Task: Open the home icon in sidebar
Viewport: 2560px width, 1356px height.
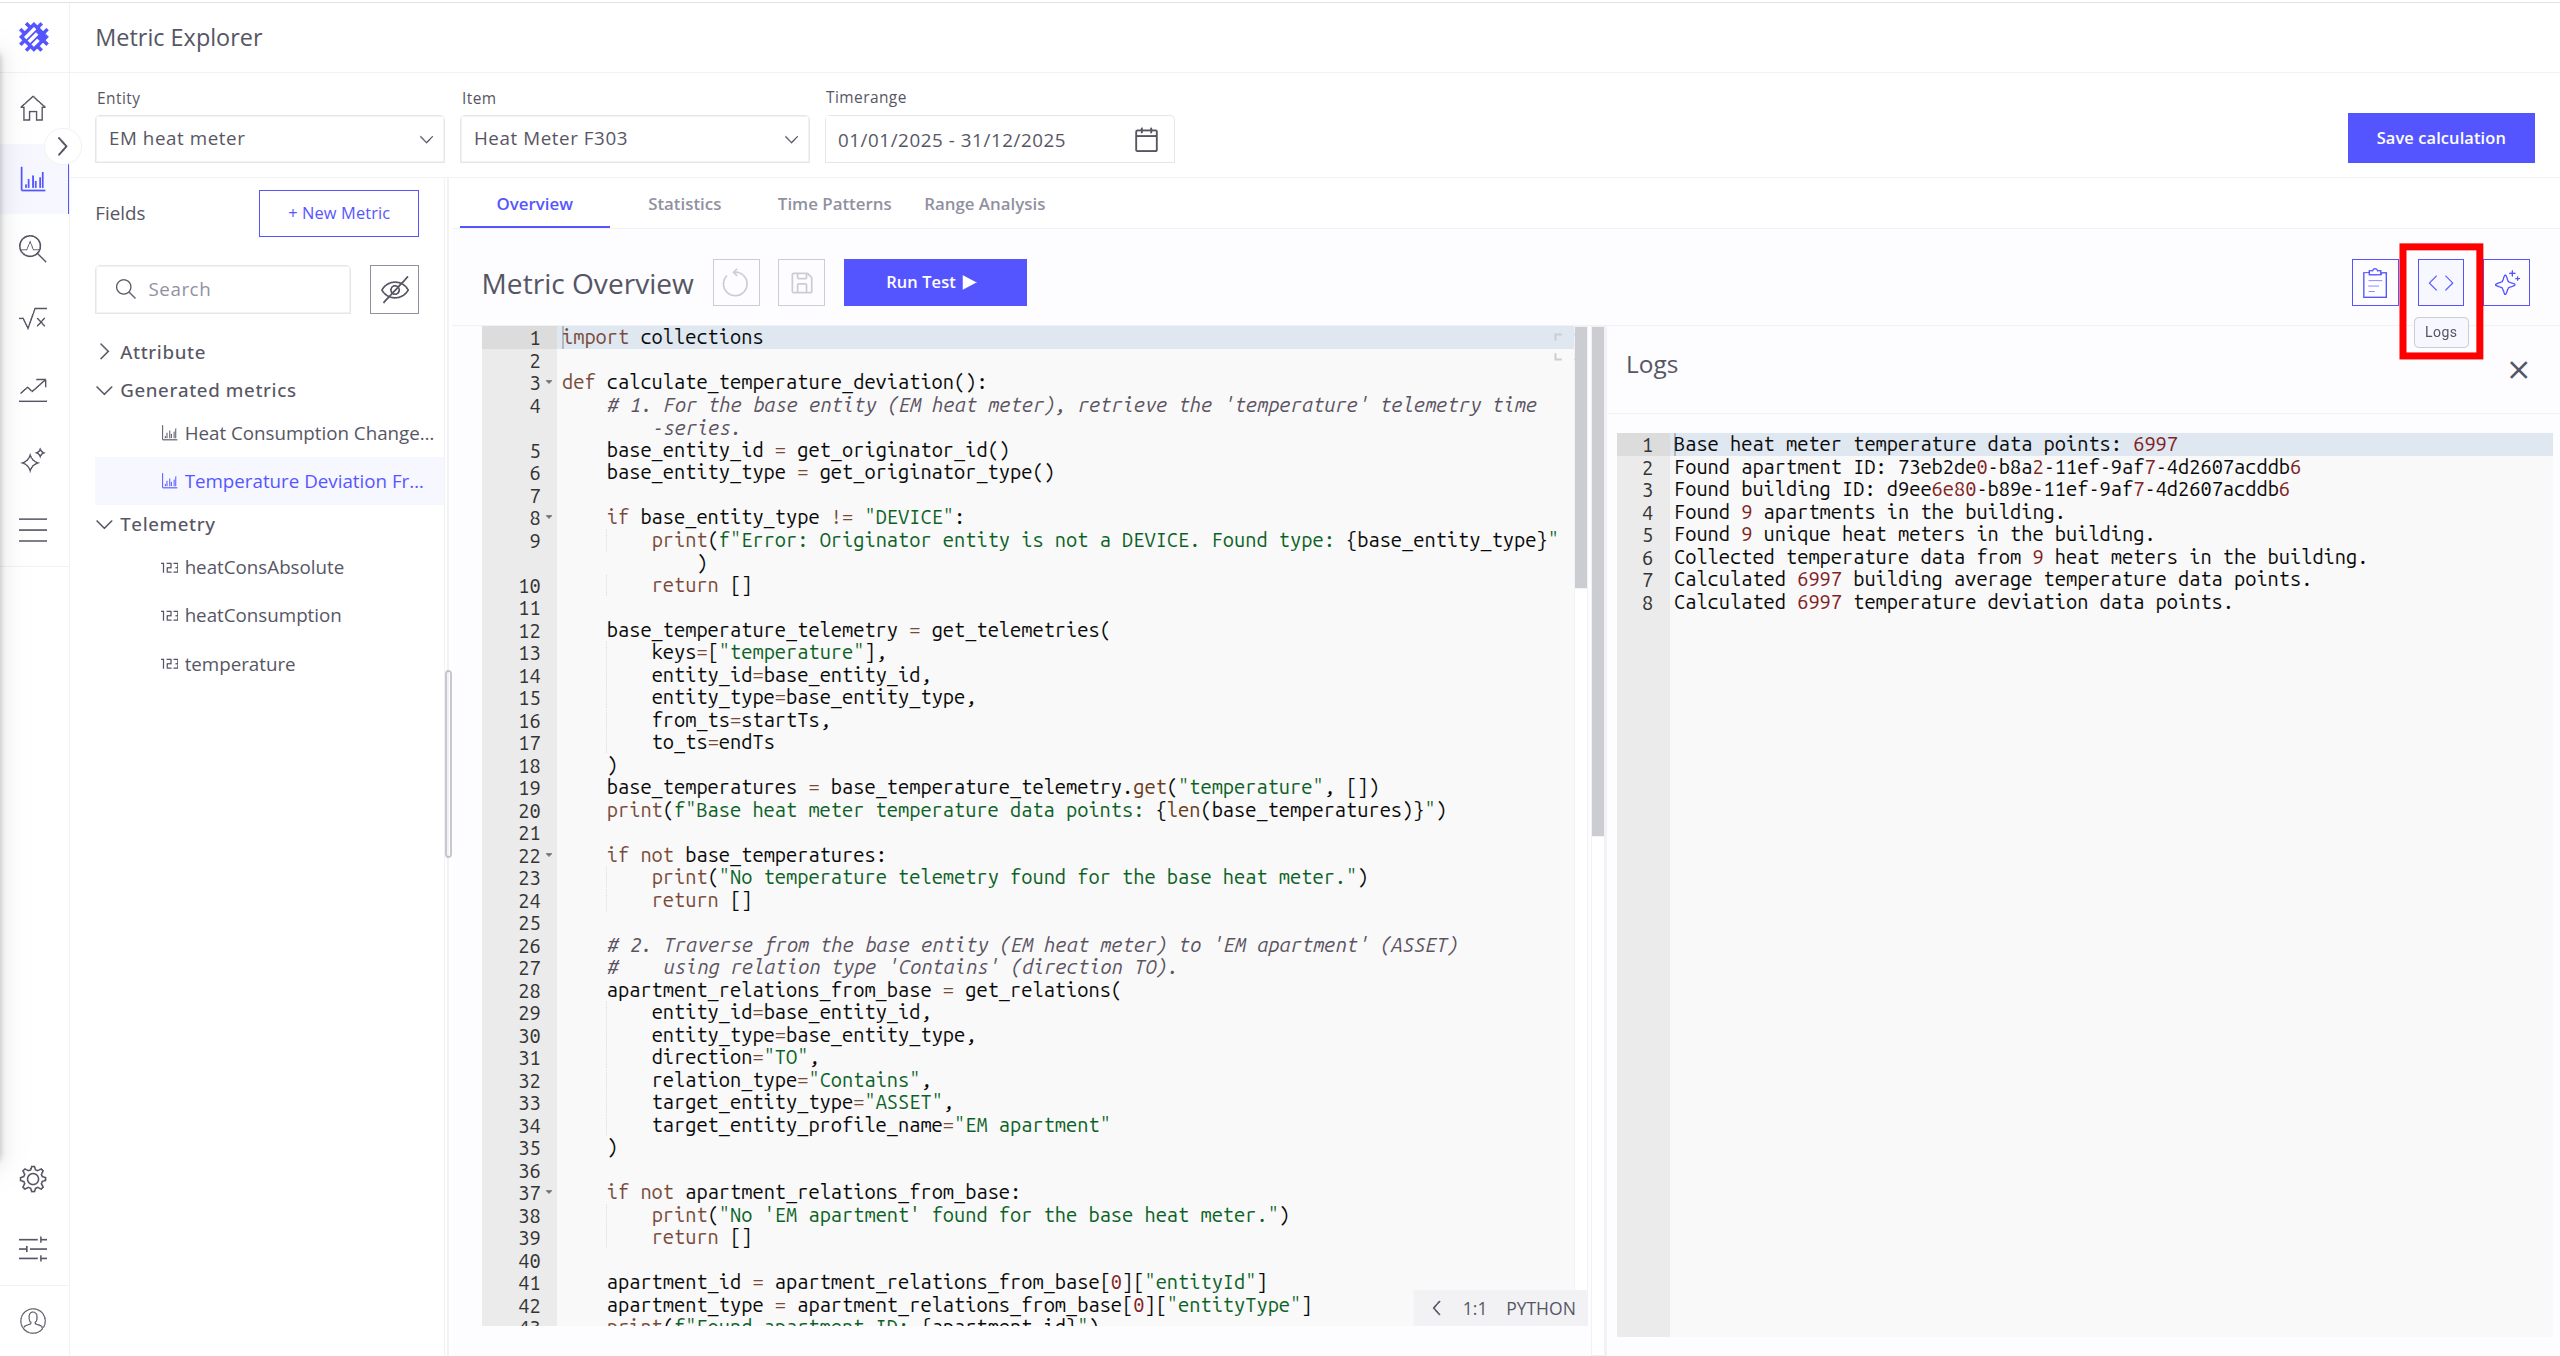Action: point(33,108)
